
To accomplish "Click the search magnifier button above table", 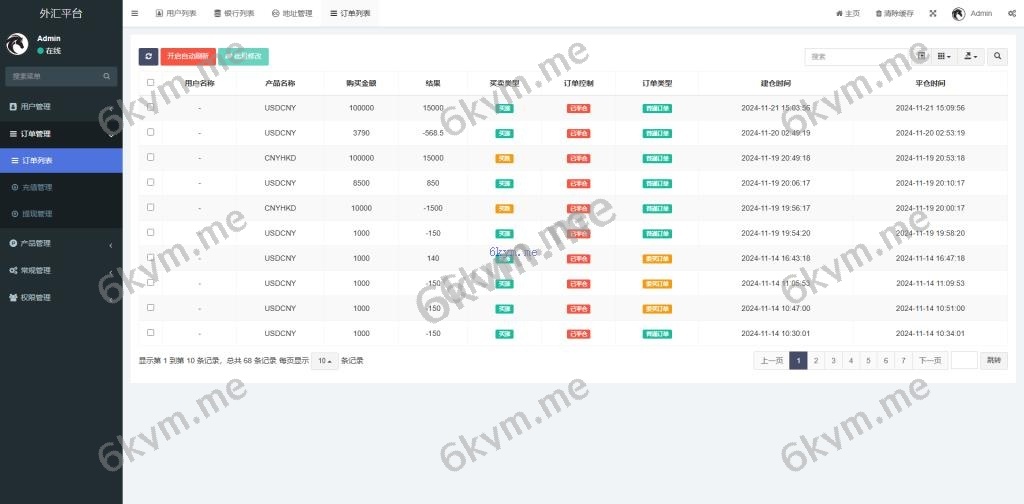I will coord(998,57).
